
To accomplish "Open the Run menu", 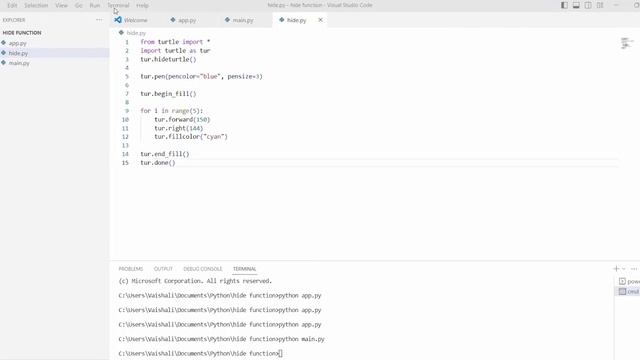I will click(95, 5).
